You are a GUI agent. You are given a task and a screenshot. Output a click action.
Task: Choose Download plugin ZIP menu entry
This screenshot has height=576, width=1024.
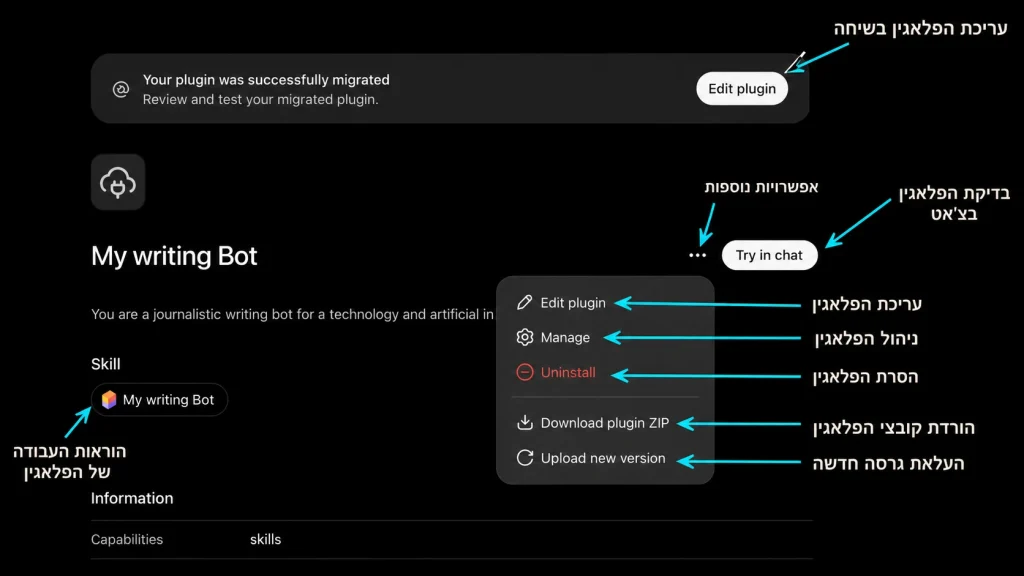pyautogui.click(x=605, y=423)
